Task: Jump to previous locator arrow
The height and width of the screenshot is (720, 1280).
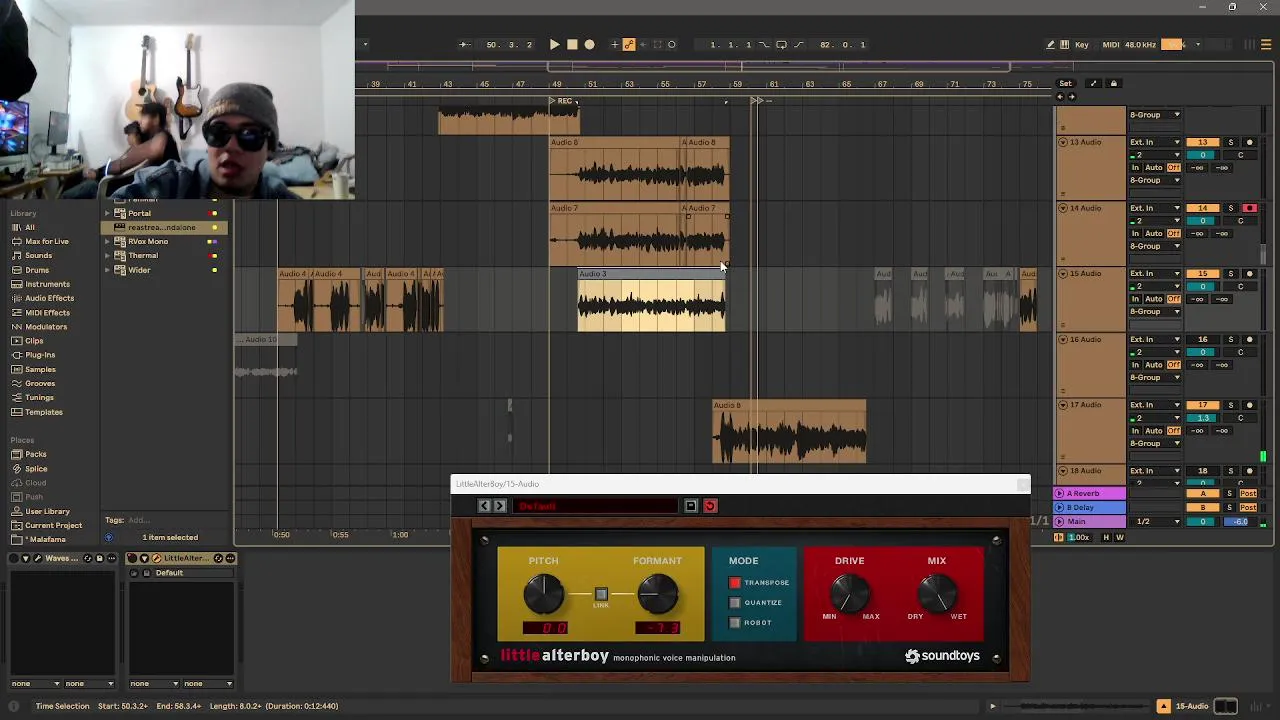Action: pos(1061,97)
